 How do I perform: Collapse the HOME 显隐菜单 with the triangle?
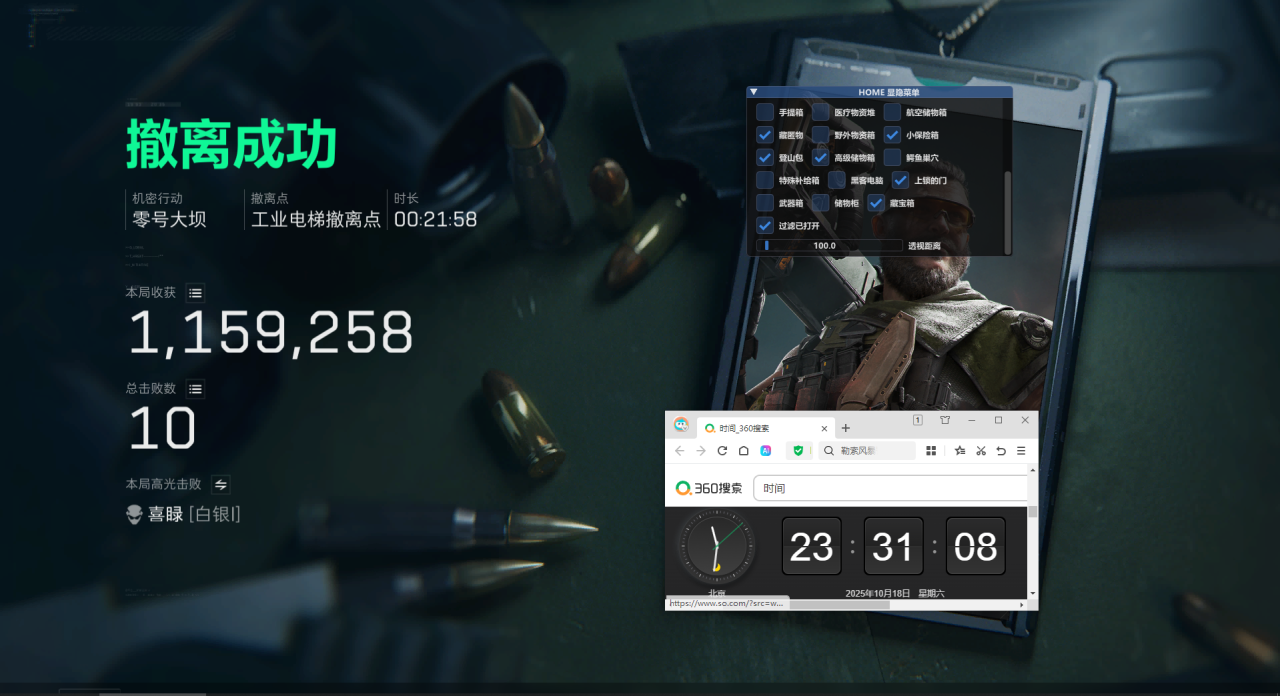(x=753, y=92)
